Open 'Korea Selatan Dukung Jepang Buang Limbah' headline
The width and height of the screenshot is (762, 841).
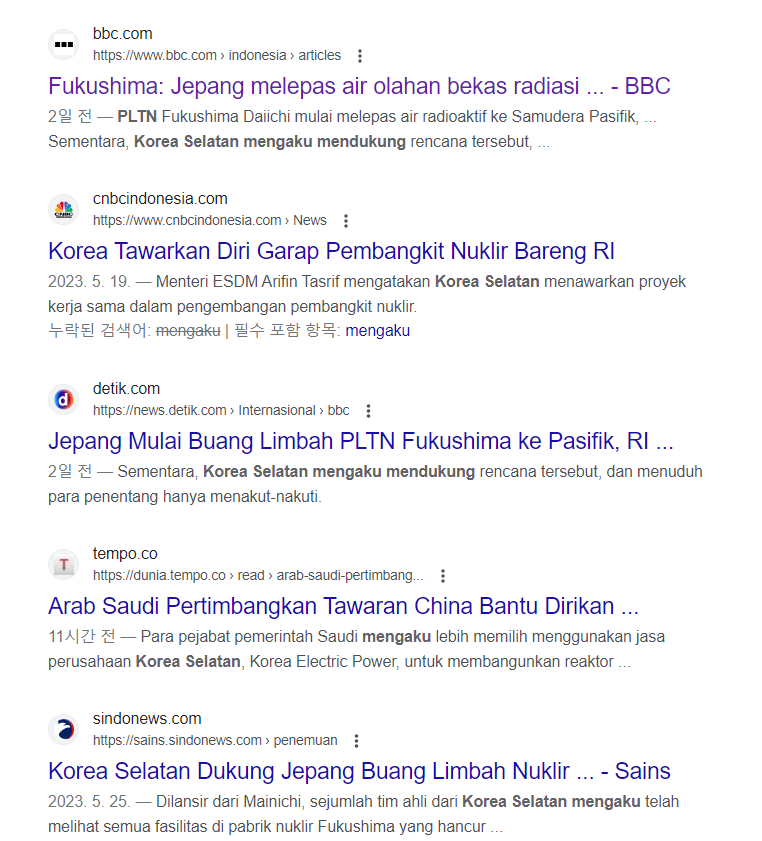(x=359, y=771)
